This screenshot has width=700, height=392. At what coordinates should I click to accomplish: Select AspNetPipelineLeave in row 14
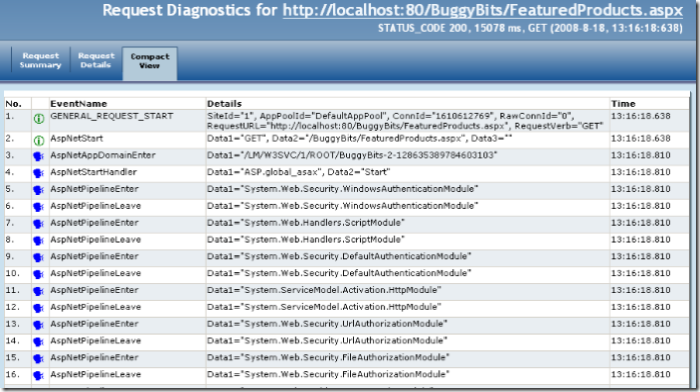click(96, 341)
